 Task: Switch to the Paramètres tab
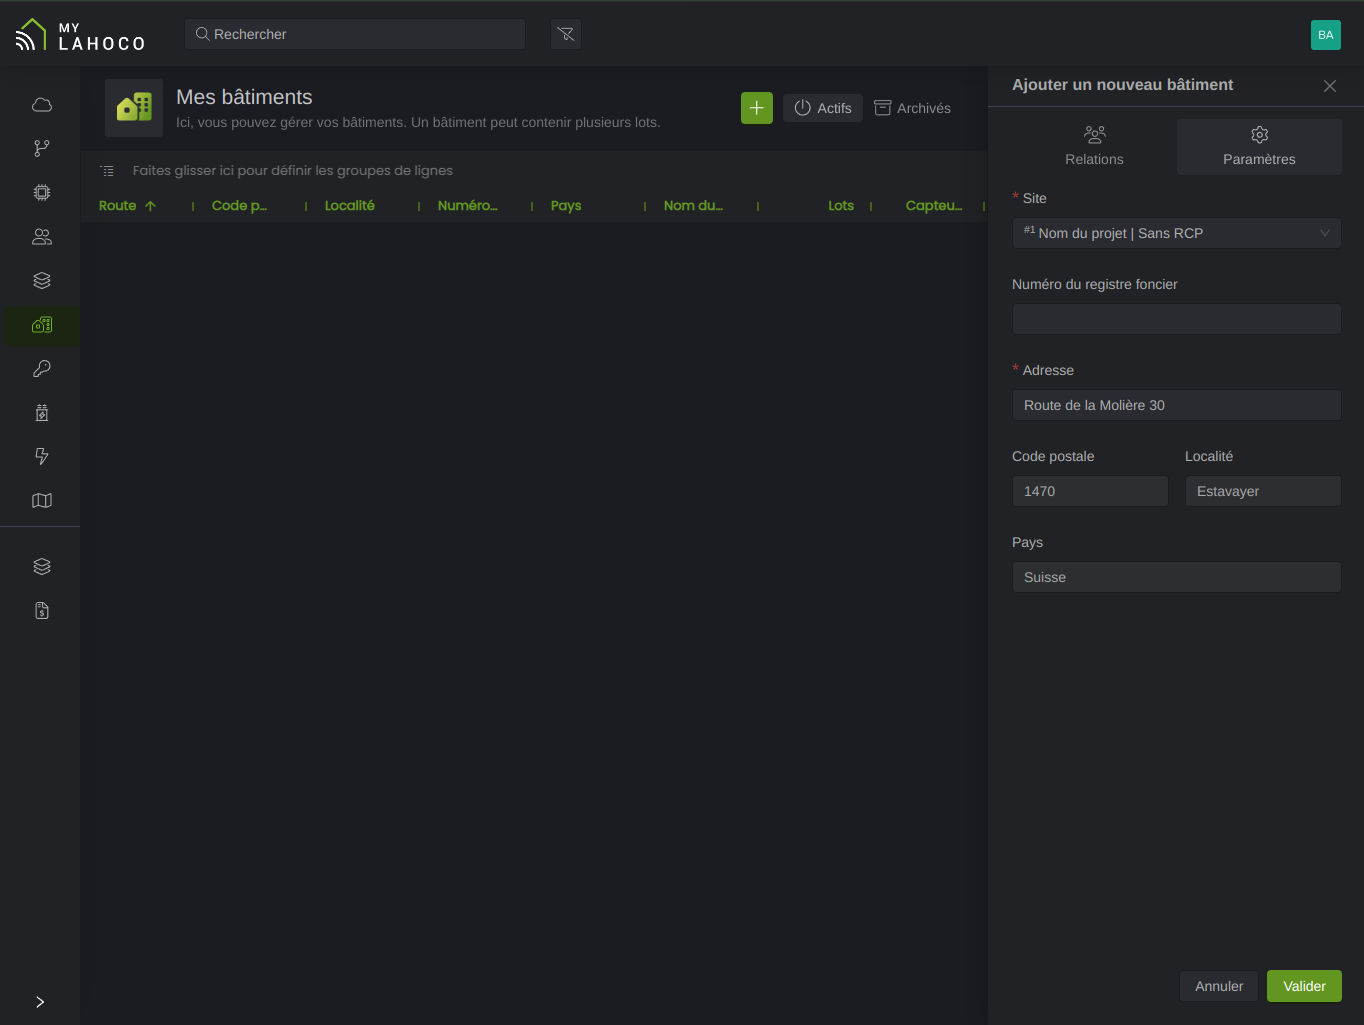click(1259, 146)
